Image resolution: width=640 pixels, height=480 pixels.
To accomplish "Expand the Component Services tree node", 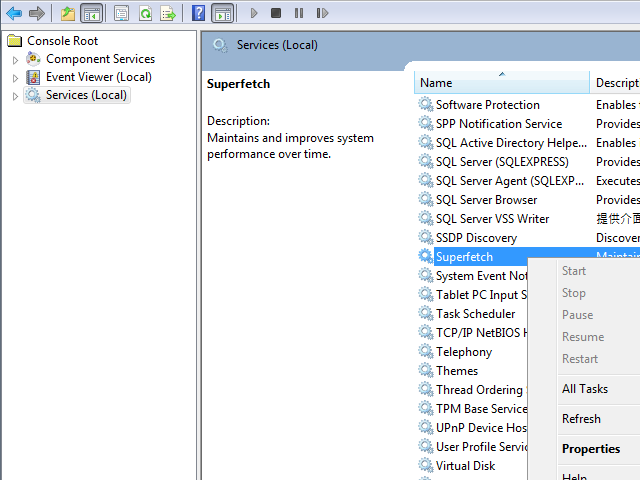I will 15,60.
